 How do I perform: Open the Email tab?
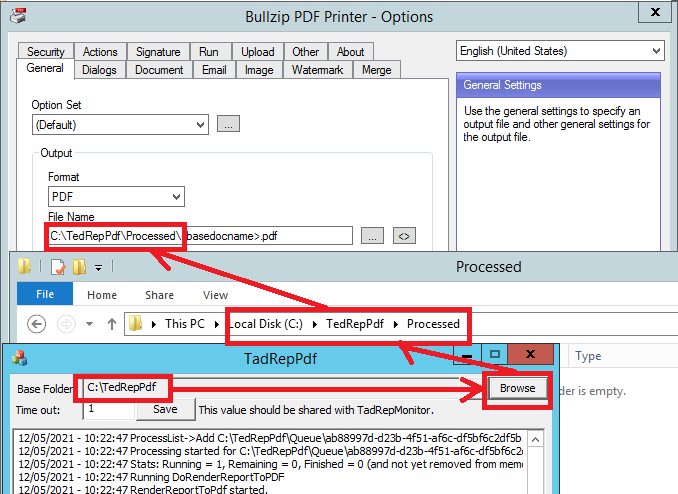214,70
